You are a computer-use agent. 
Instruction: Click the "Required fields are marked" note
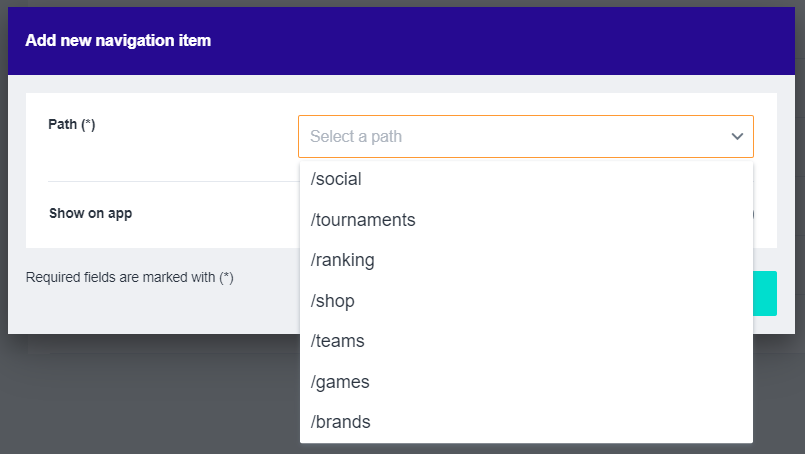[130, 278]
